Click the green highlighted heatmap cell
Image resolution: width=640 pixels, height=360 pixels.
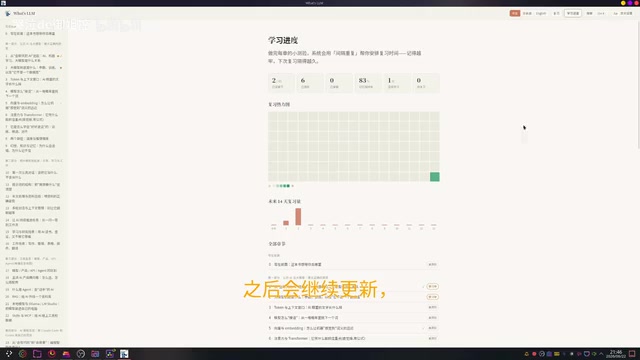coord(435,177)
